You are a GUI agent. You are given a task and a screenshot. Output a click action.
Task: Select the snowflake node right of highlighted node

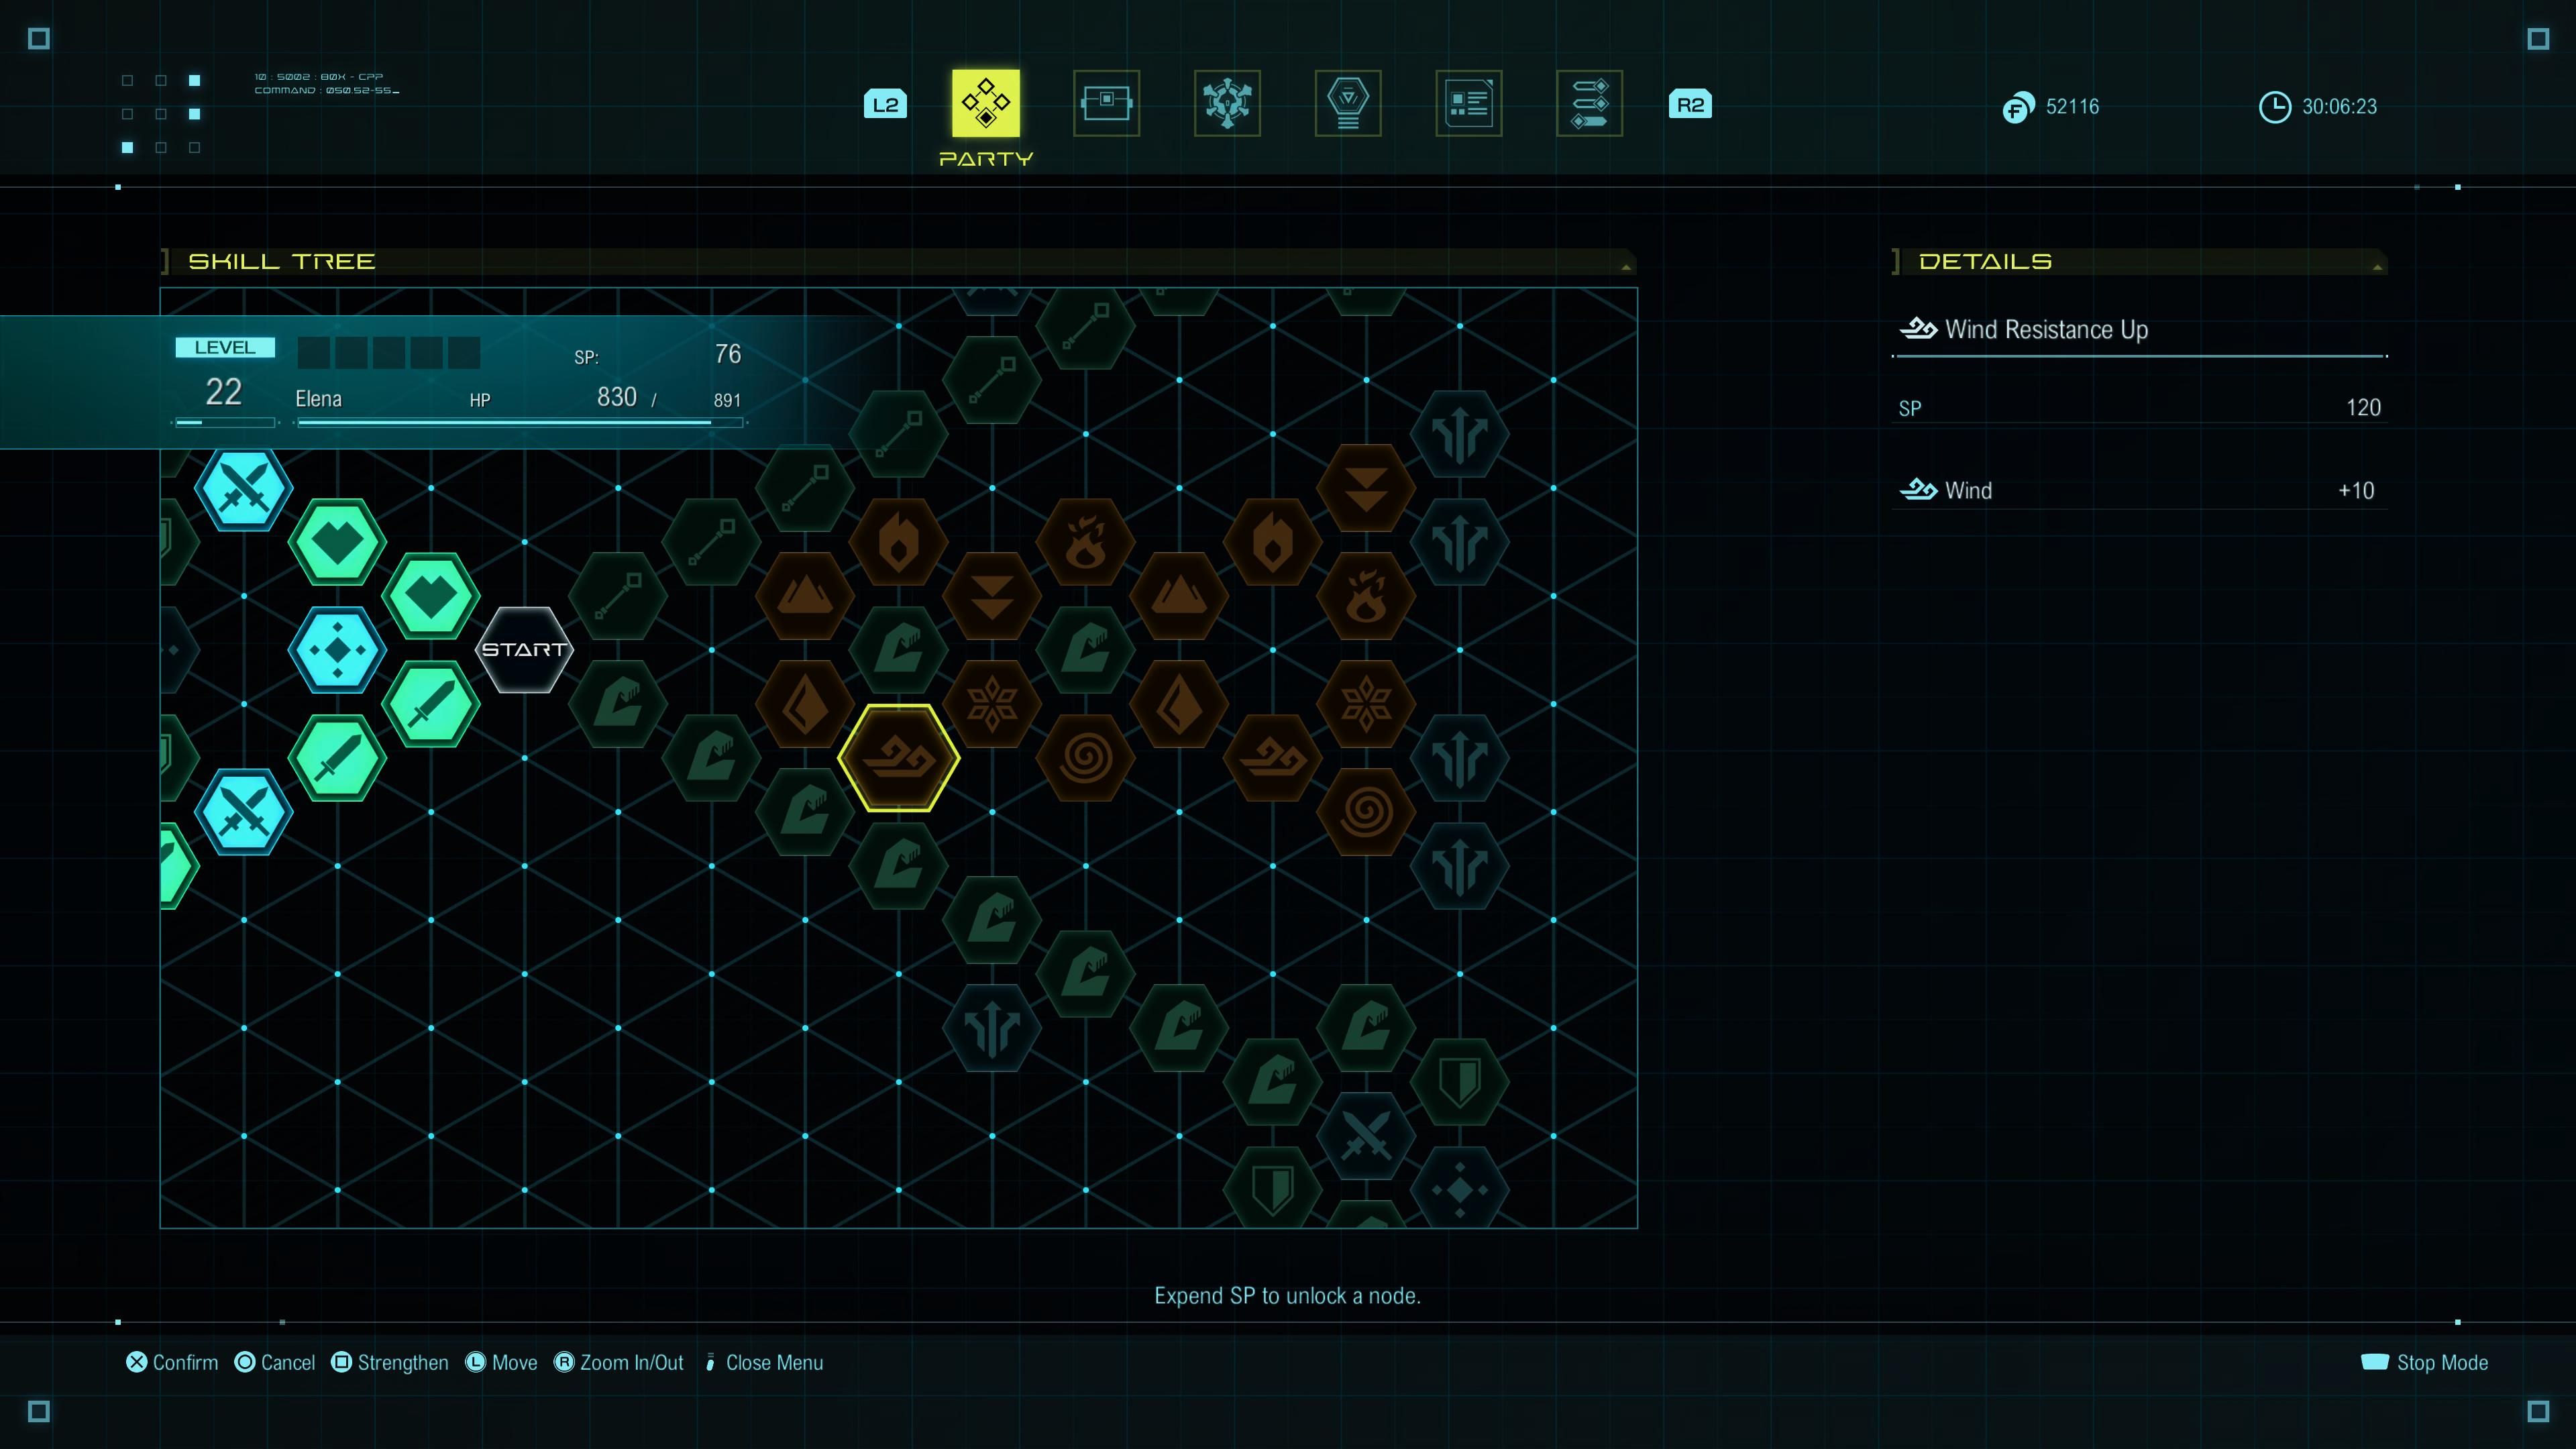click(992, 704)
